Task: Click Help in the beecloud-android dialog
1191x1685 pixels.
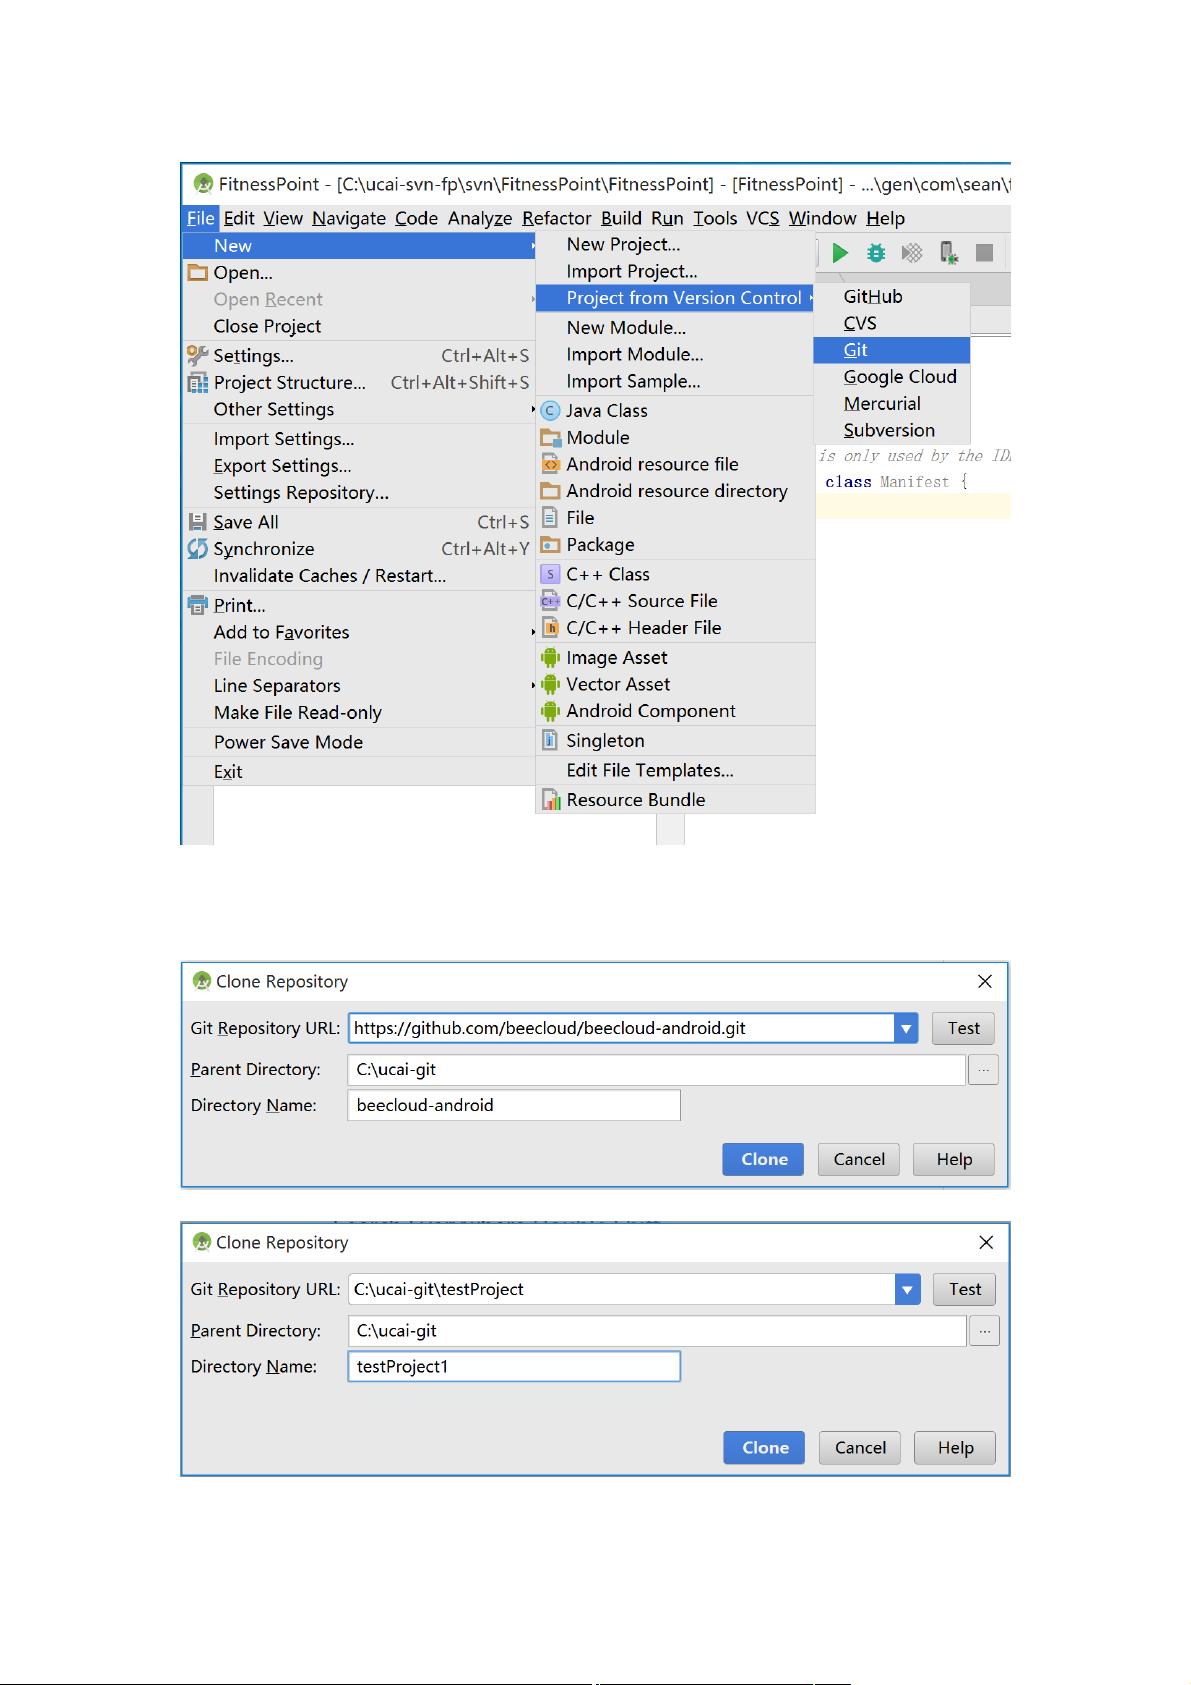Action: click(954, 1159)
